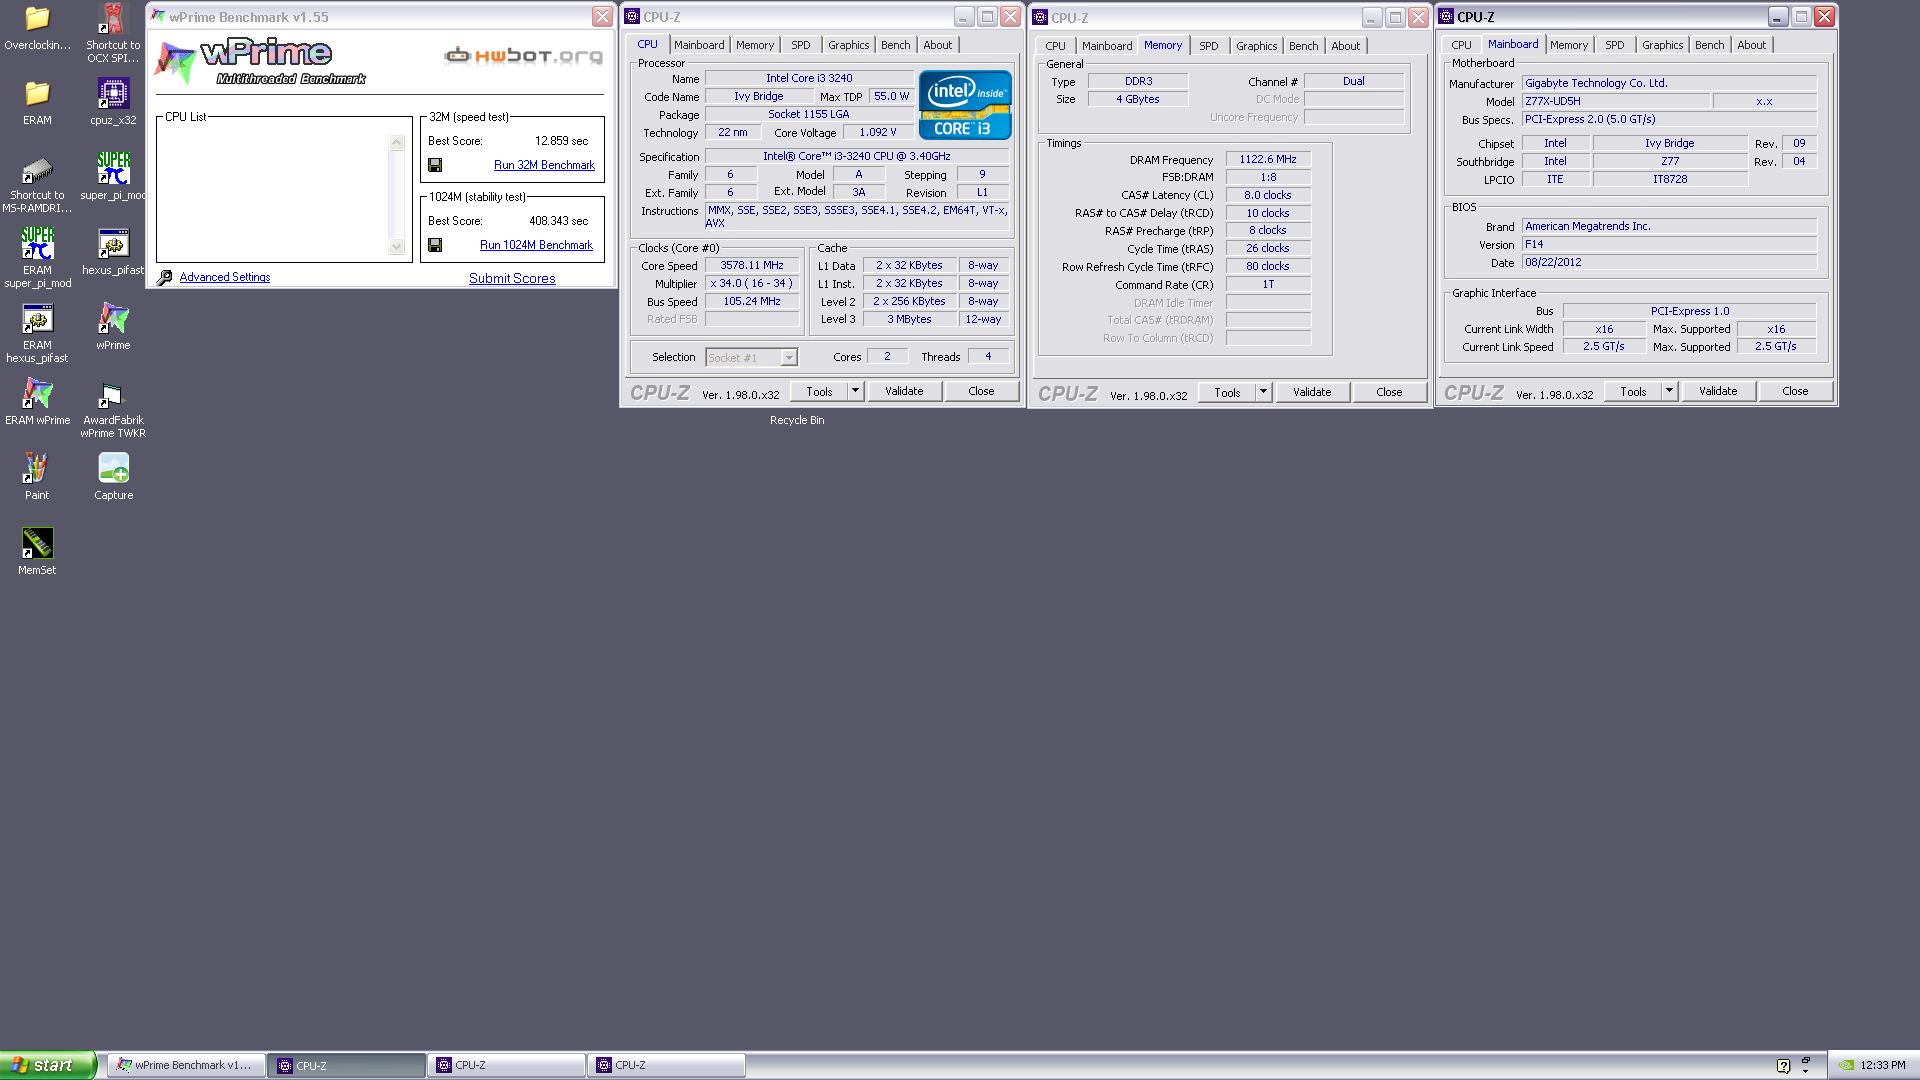Click the Close button in the Mainboard CPU-Z window
Screen dimensions: 1920x1080
pyautogui.click(x=1795, y=391)
